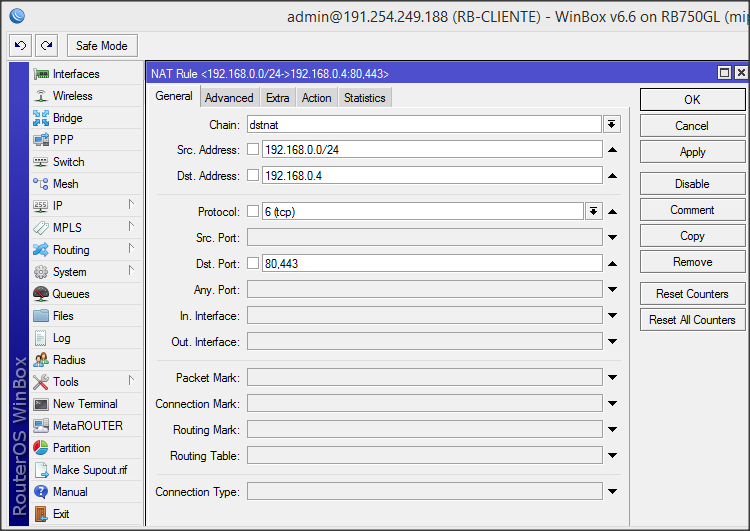Toggle the Protocol invert checkbox
Image resolution: width=750 pixels, height=531 pixels.
253,211
